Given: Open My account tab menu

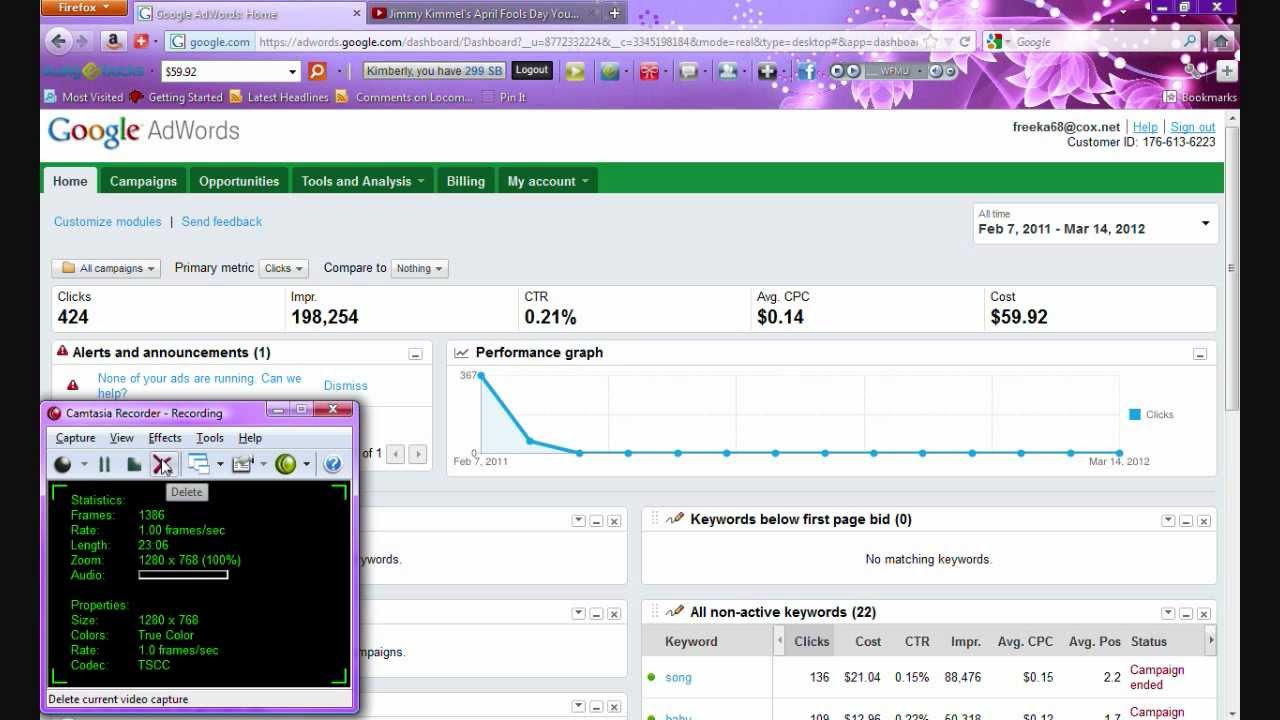Looking at the screenshot, I should pos(548,181).
